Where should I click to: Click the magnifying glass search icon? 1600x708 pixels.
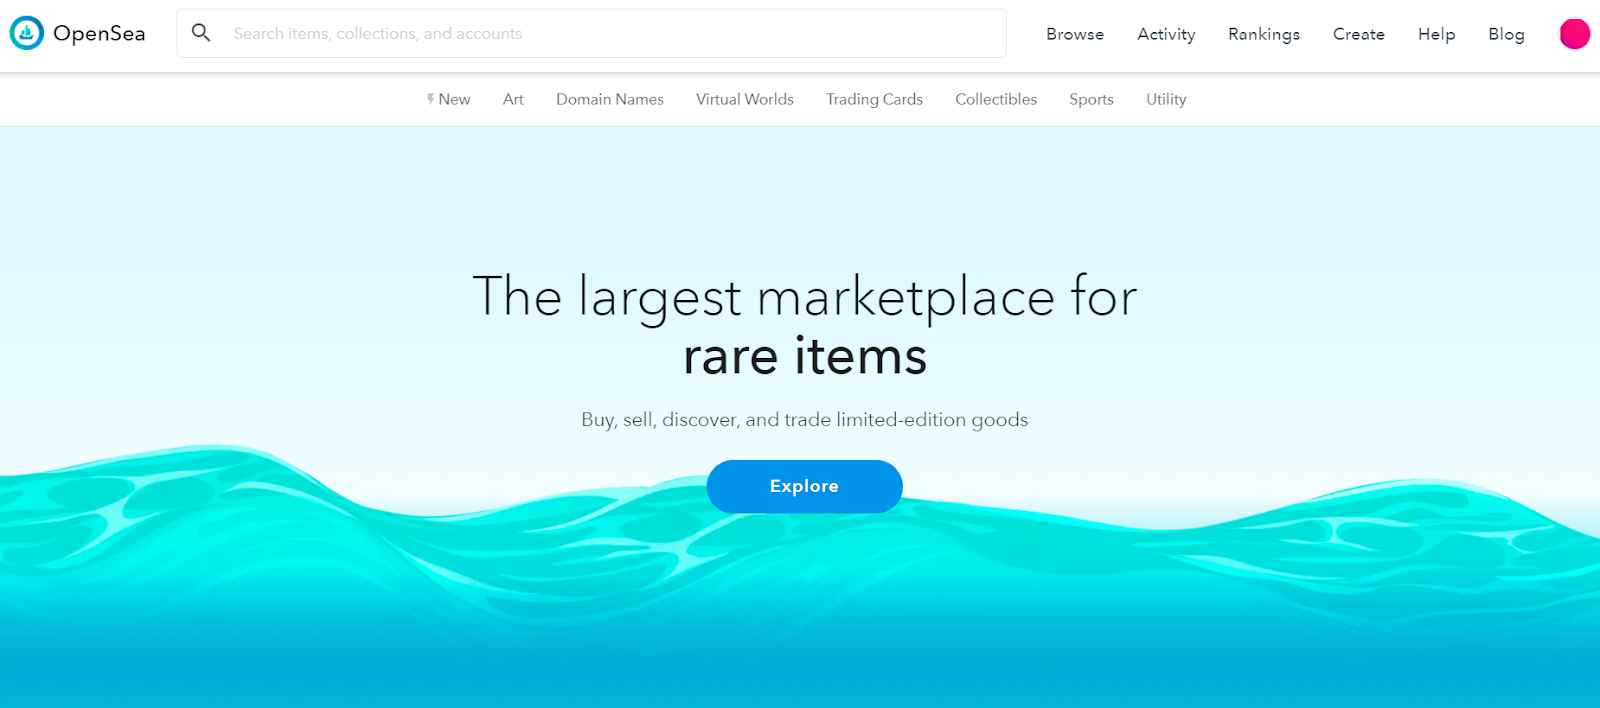coord(201,33)
